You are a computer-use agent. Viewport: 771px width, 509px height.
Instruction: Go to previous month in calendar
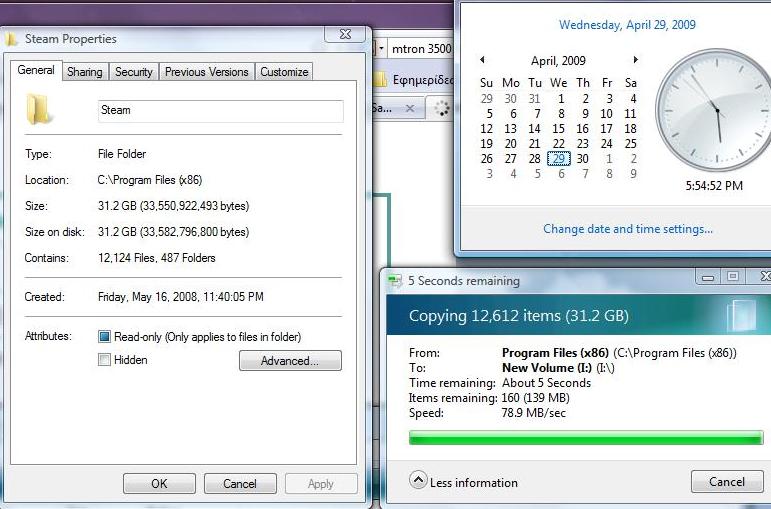tap(482, 60)
